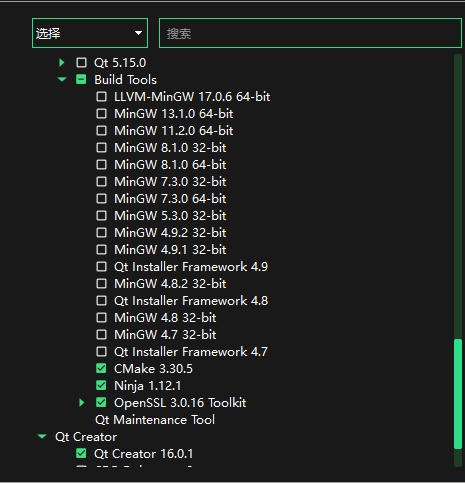Click the 搜索 search field
Viewport: 465px width, 483px height.
[310, 33]
